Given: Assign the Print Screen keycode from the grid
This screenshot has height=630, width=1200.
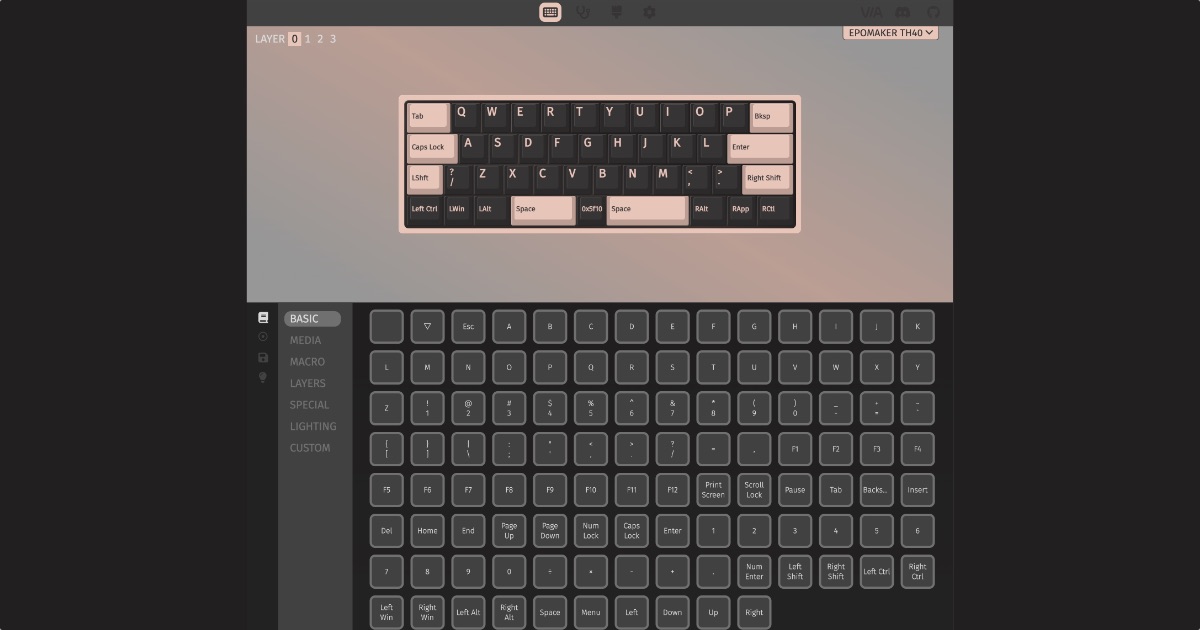Looking at the screenshot, I should tap(713, 489).
